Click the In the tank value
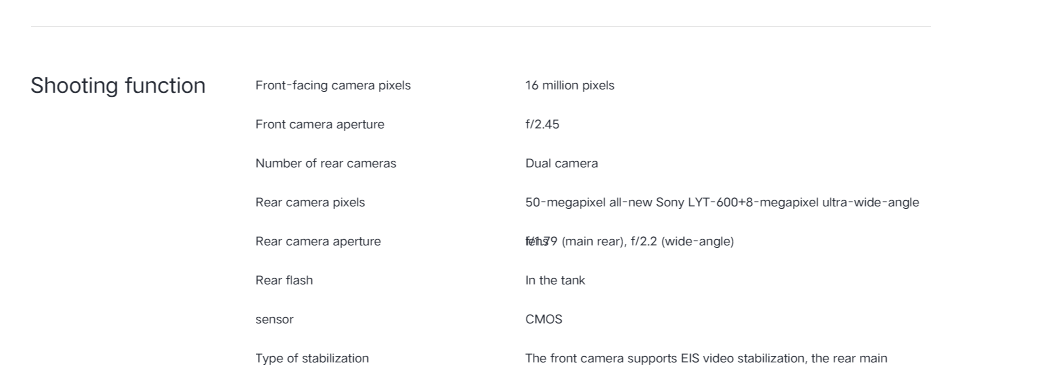1061x379 pixels. pyautogui.click(x=555, y=280)
